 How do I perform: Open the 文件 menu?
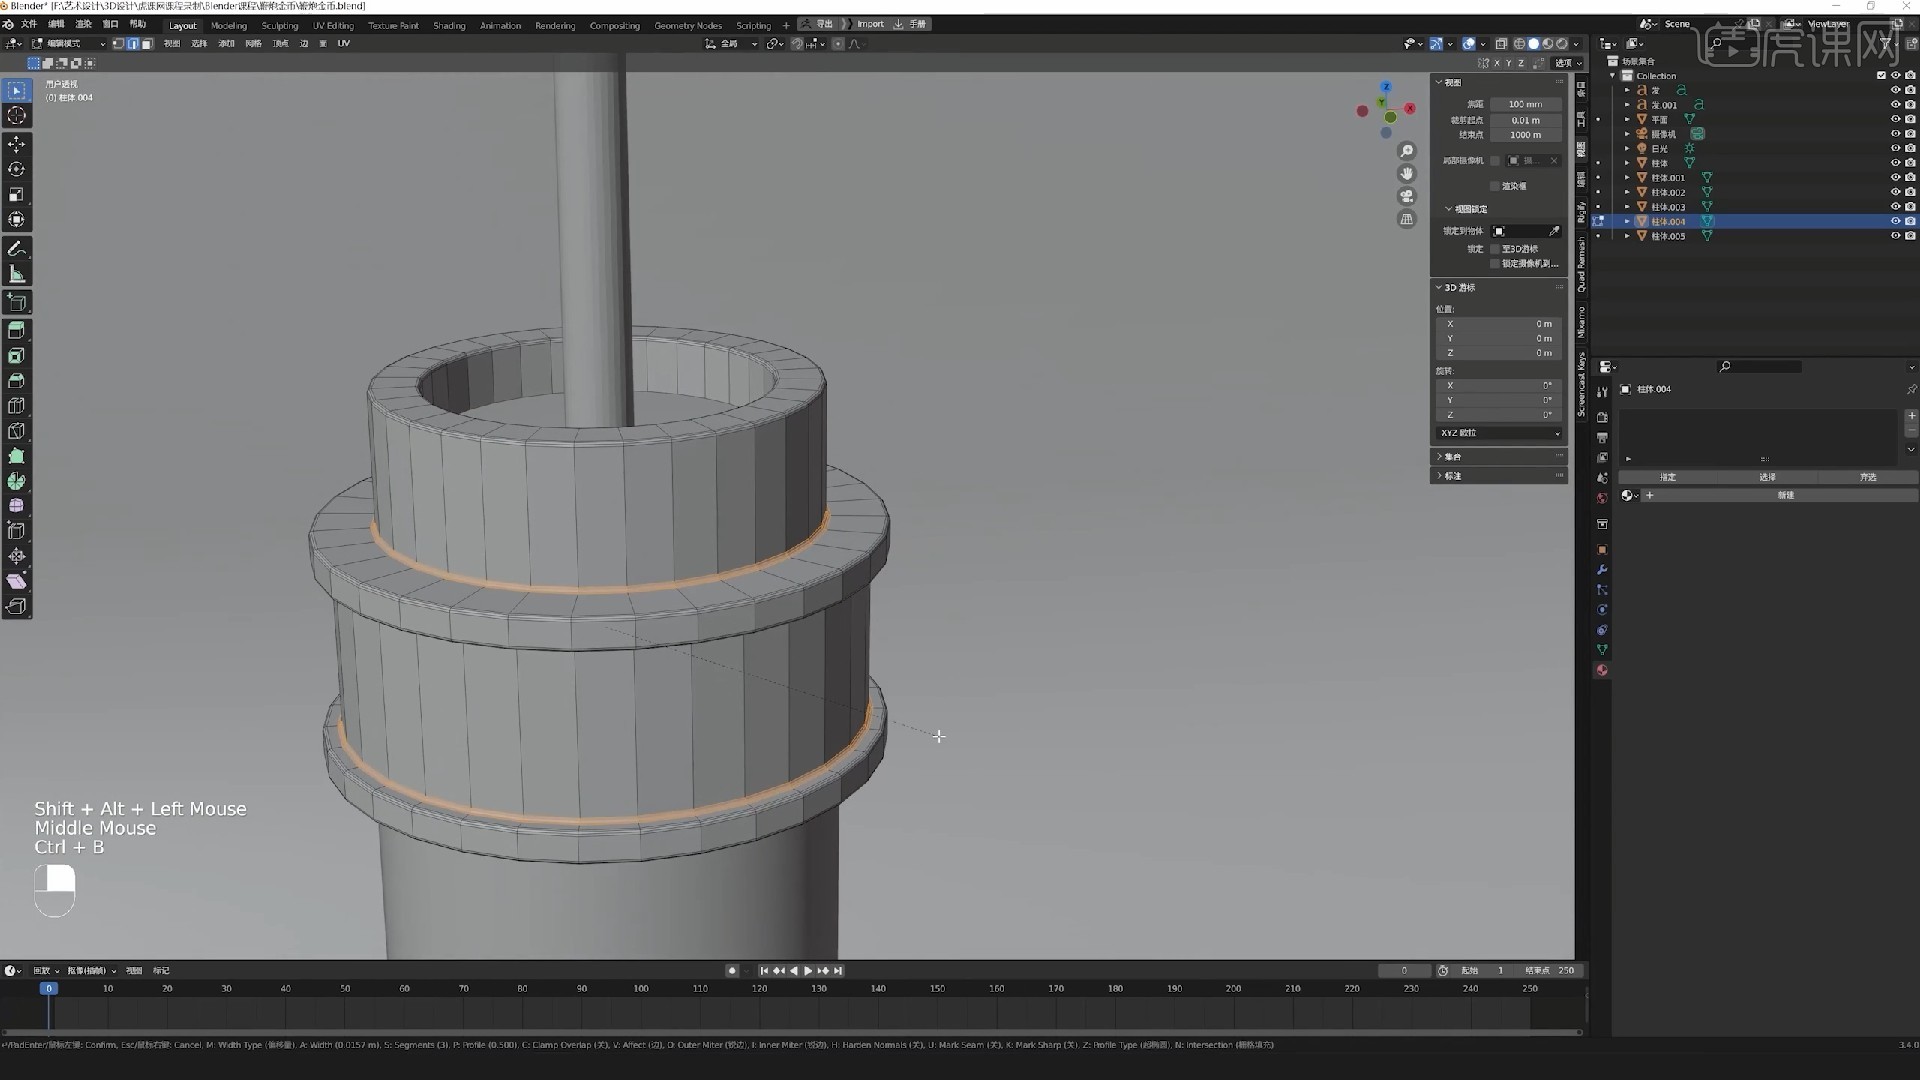(x=29, y=24)
